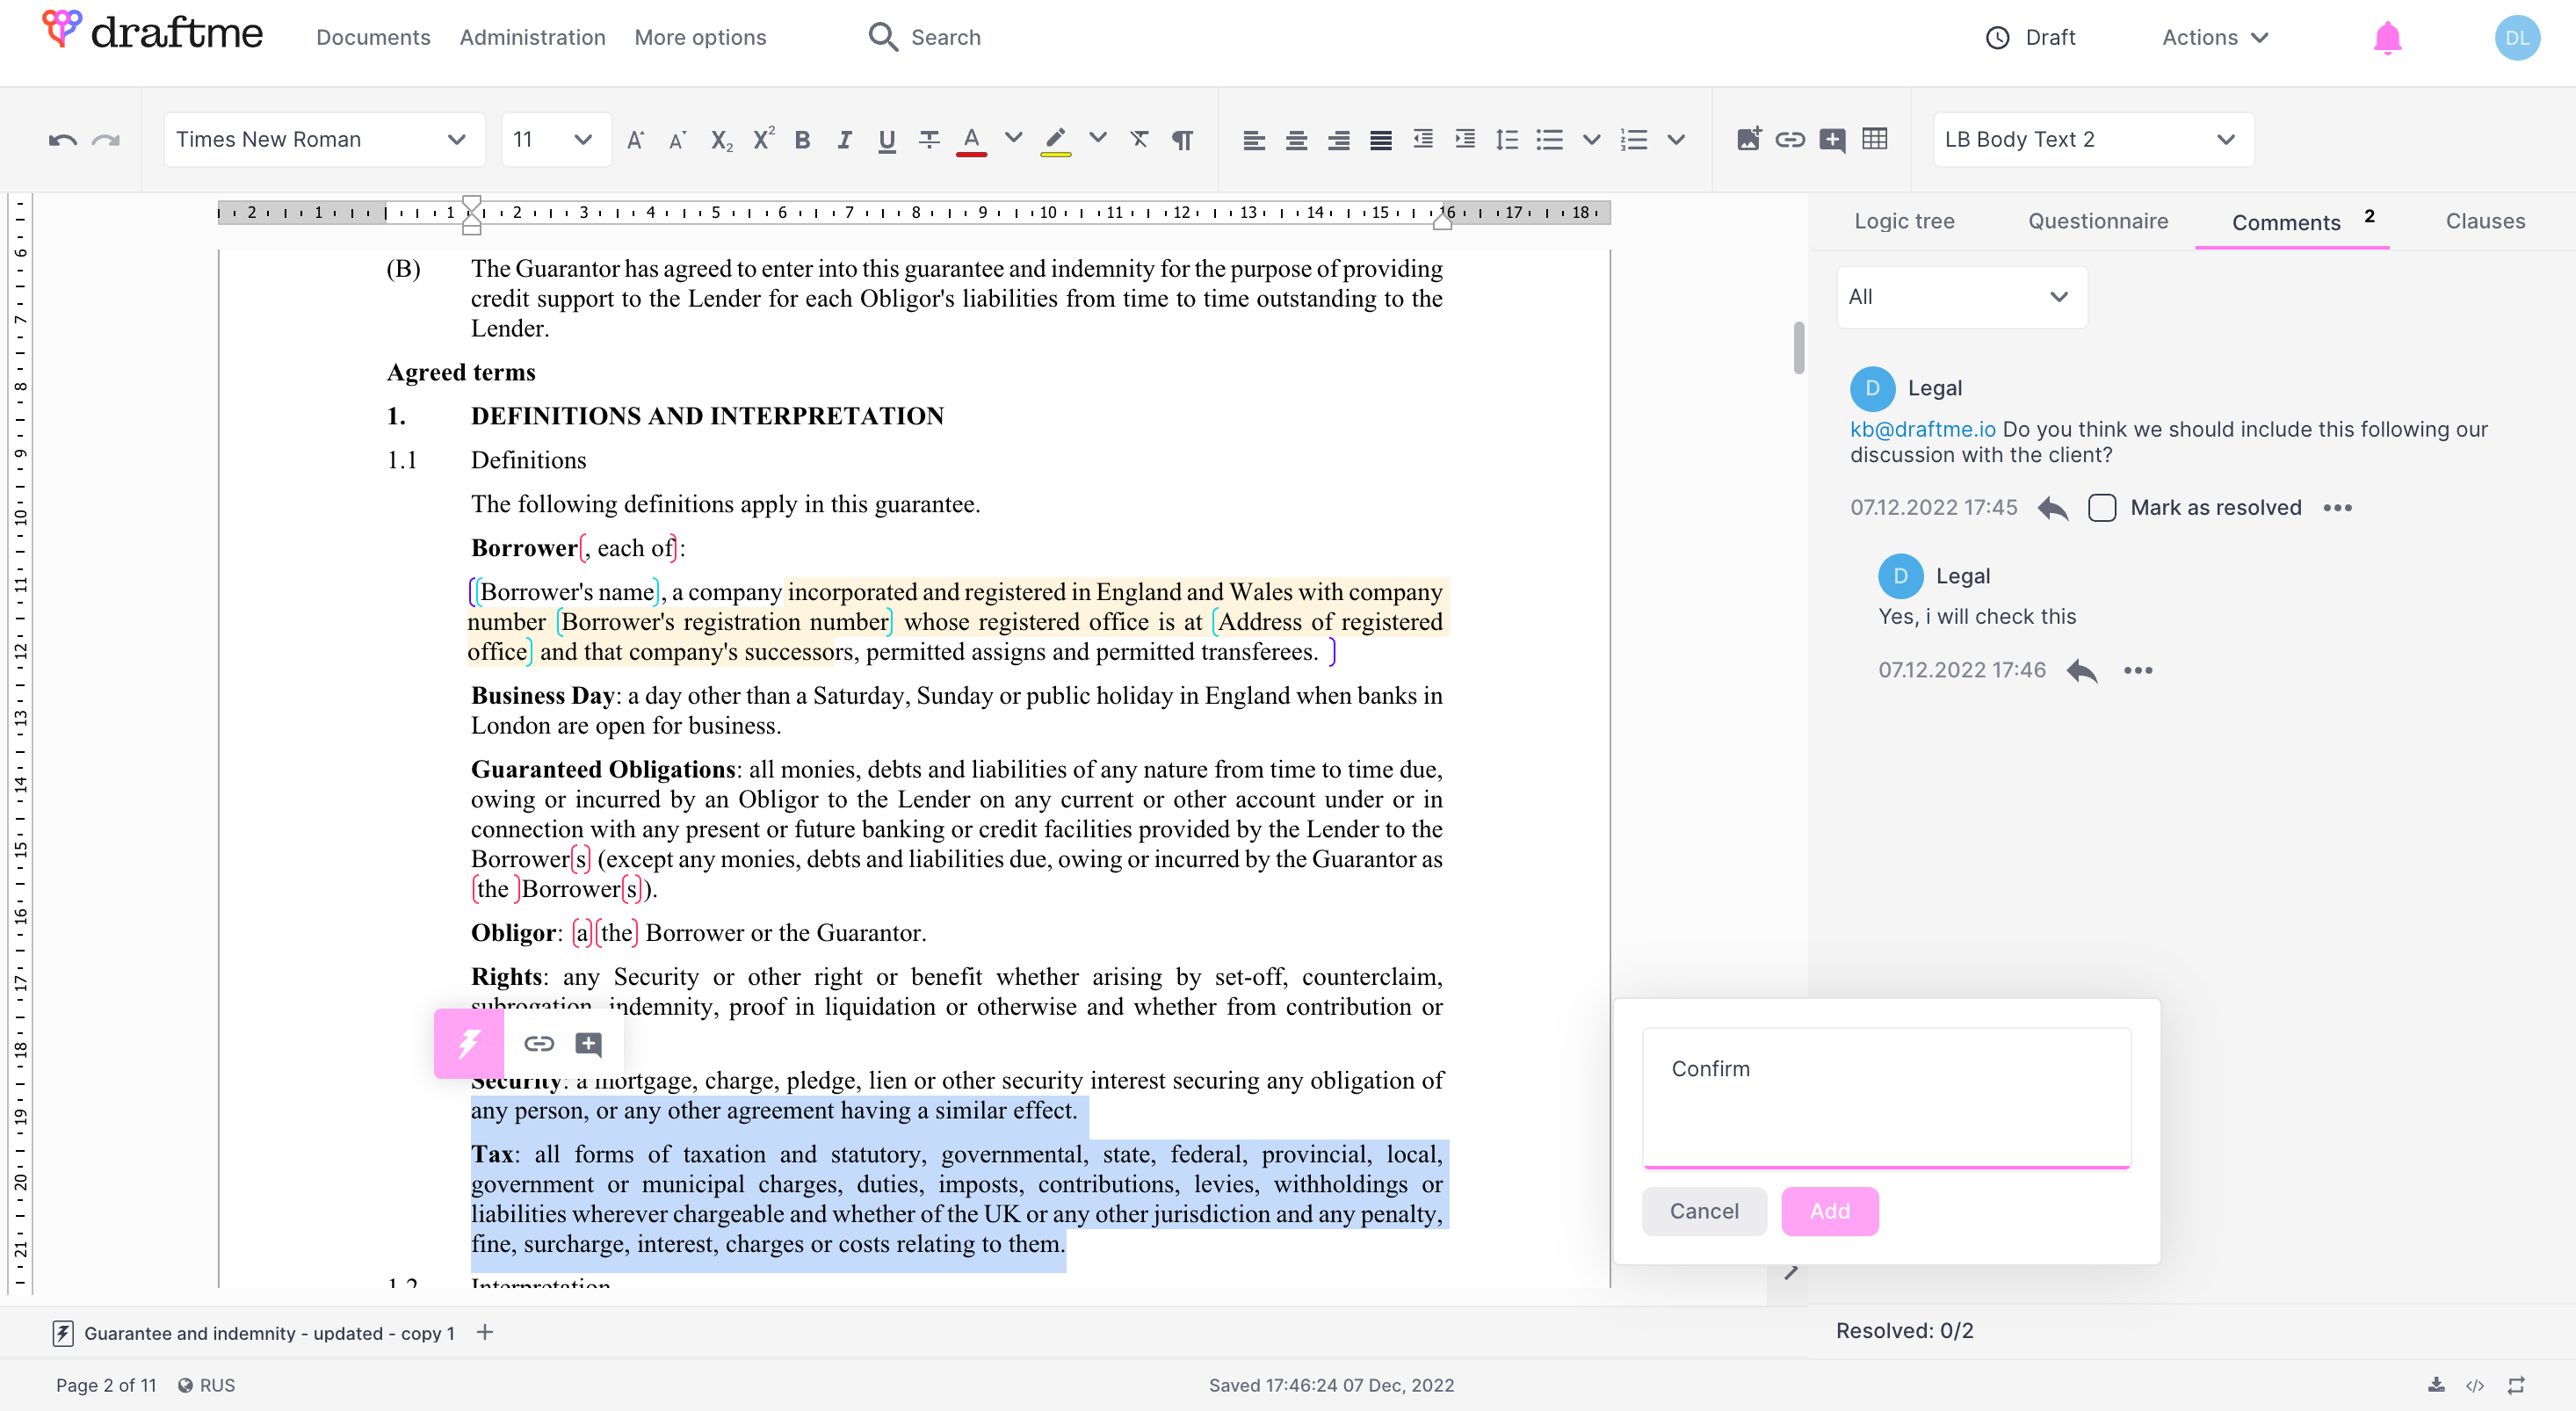Justify text alignment icon
2576x1411 pixels.
pyautogui.click(x=1380, y=140)
